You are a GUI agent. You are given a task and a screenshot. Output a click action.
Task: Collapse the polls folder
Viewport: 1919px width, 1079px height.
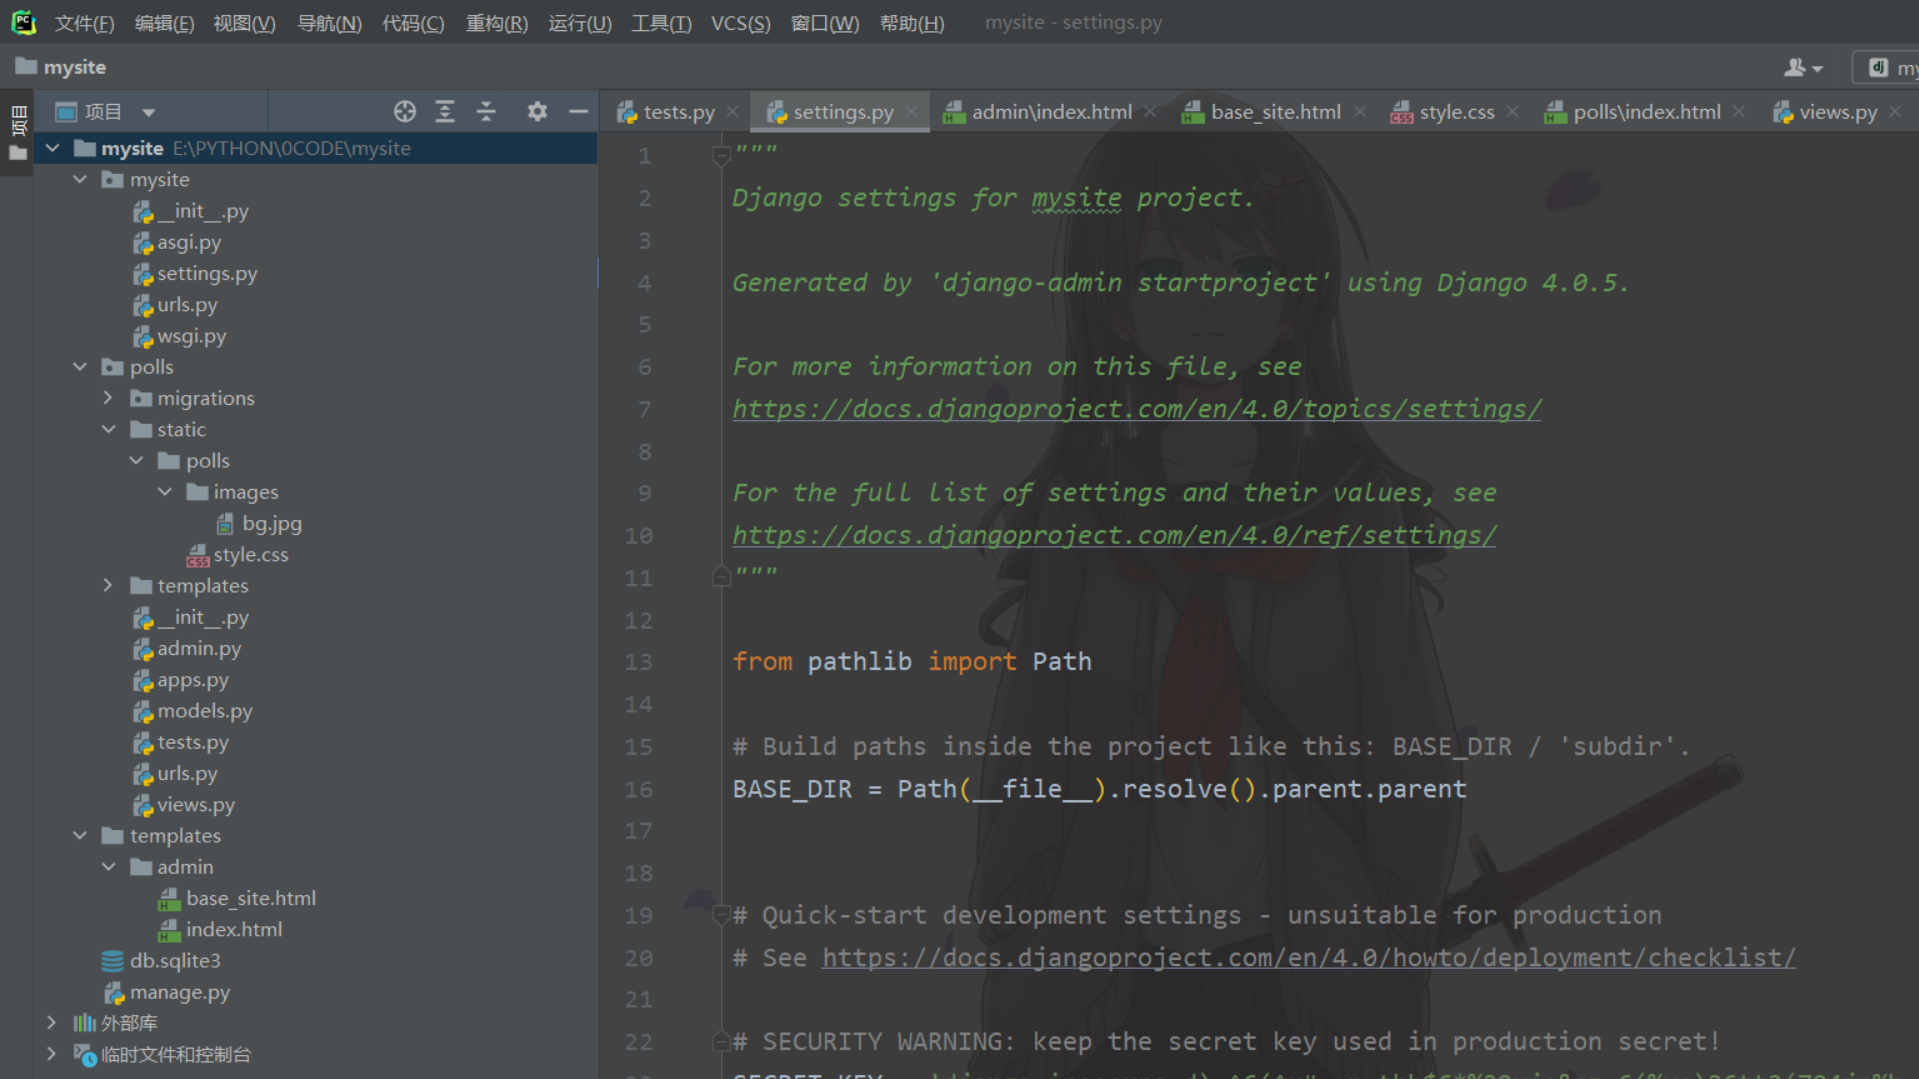click(x=80, y=367)
